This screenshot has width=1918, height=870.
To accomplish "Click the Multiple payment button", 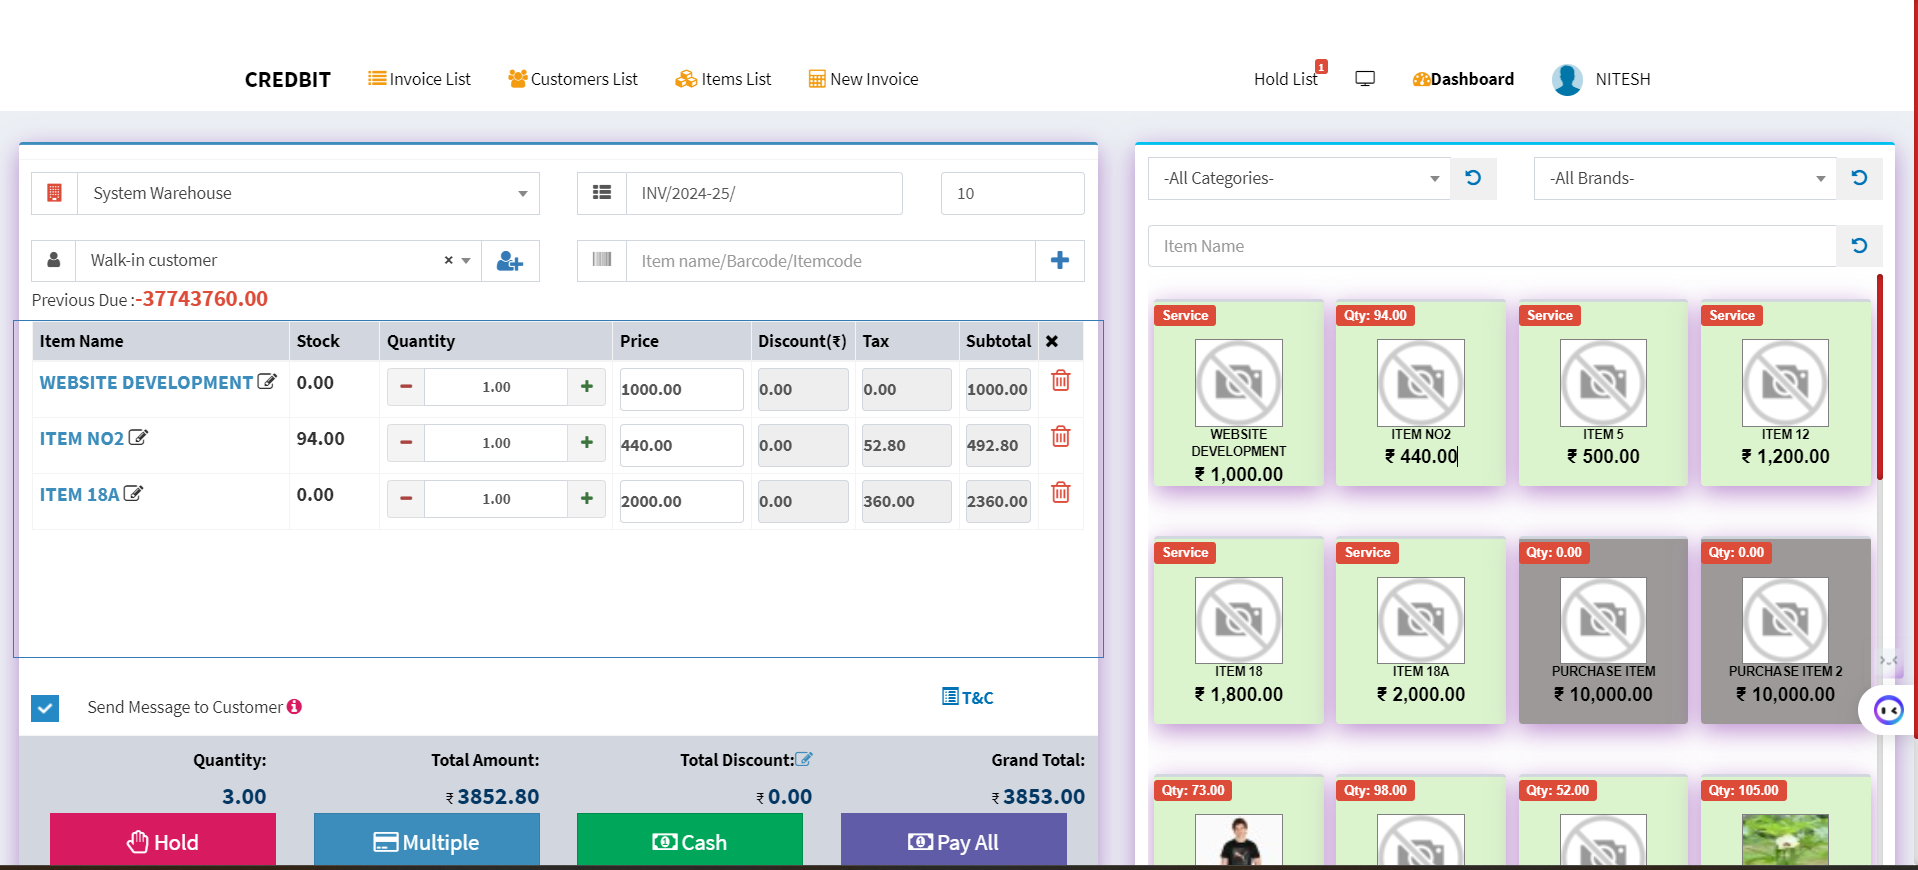I will click(427, 840).
